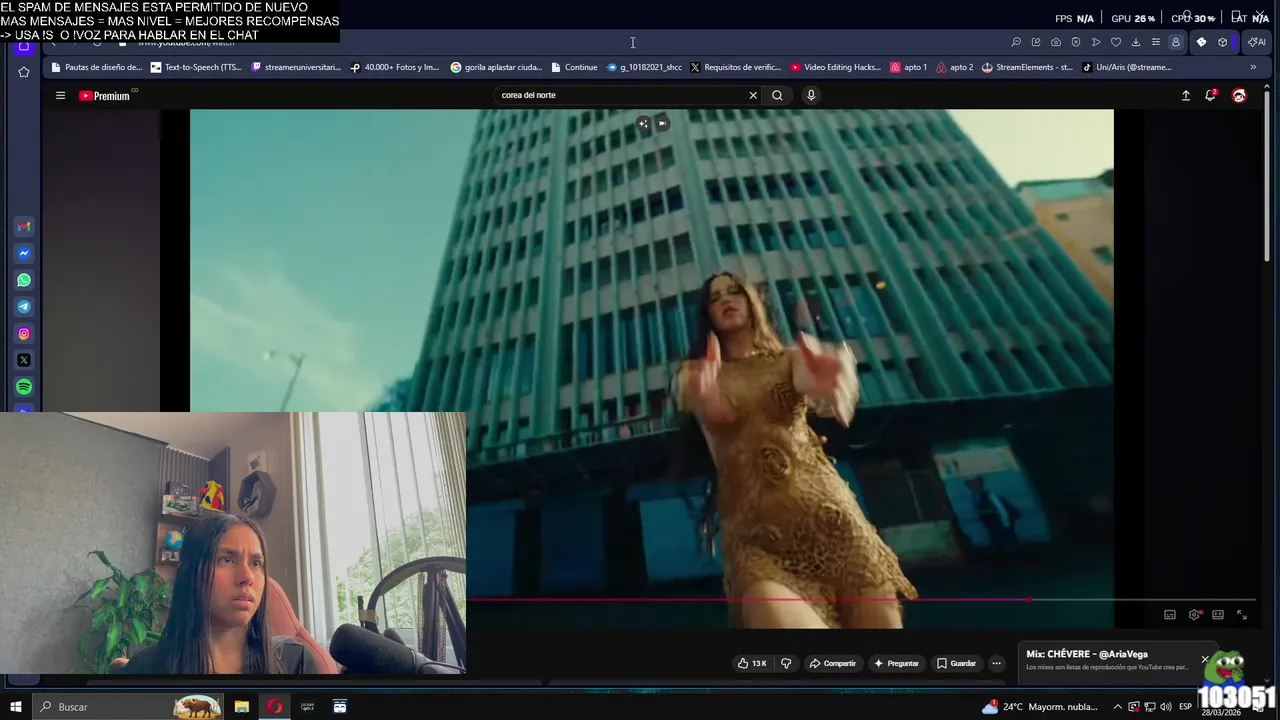
Task: Open YouTube notifications bell
Action: [1210, 95]
